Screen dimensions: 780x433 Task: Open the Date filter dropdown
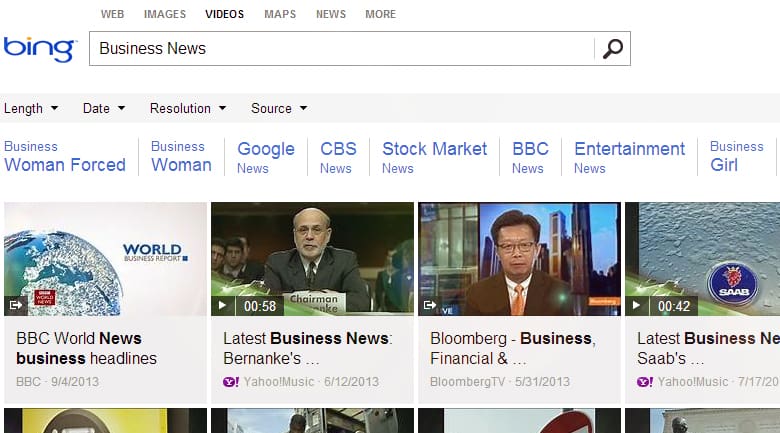coord(104,108)
